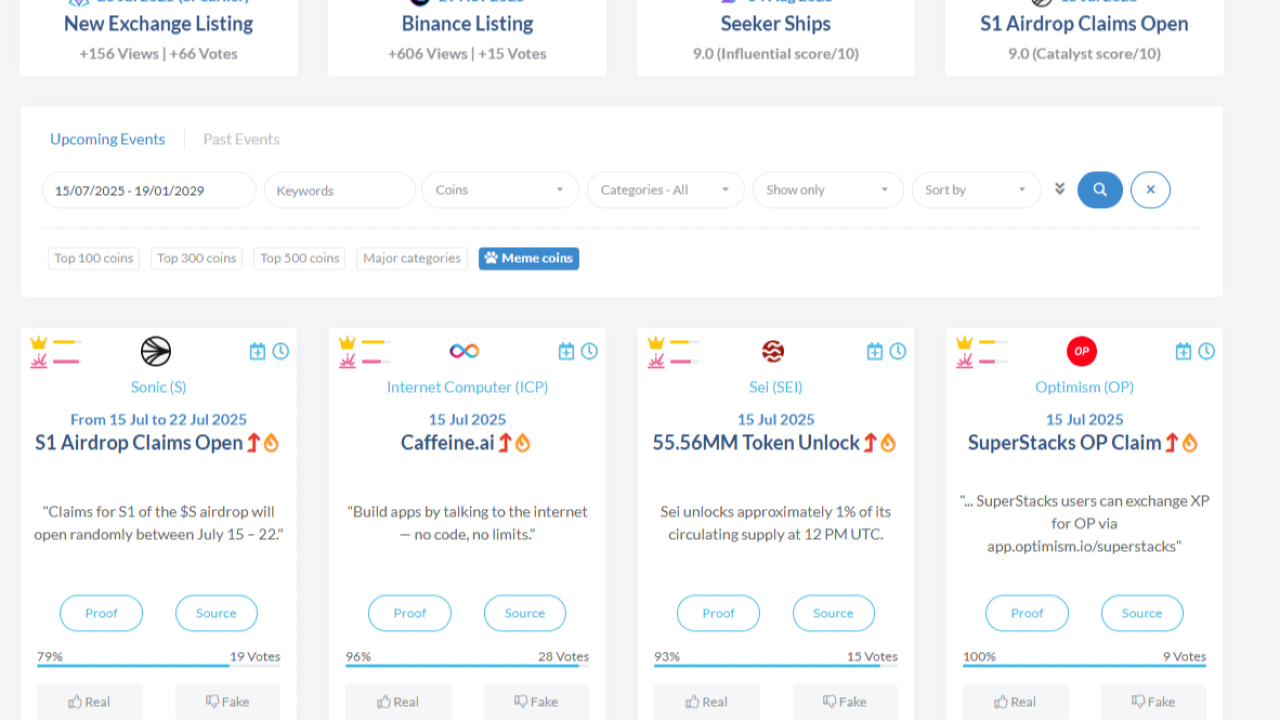Set reminder clock icon on Internet Computer card
The width and height of the screenshot is (1280, 720).
pyautogui.click(x=590, y=351)
